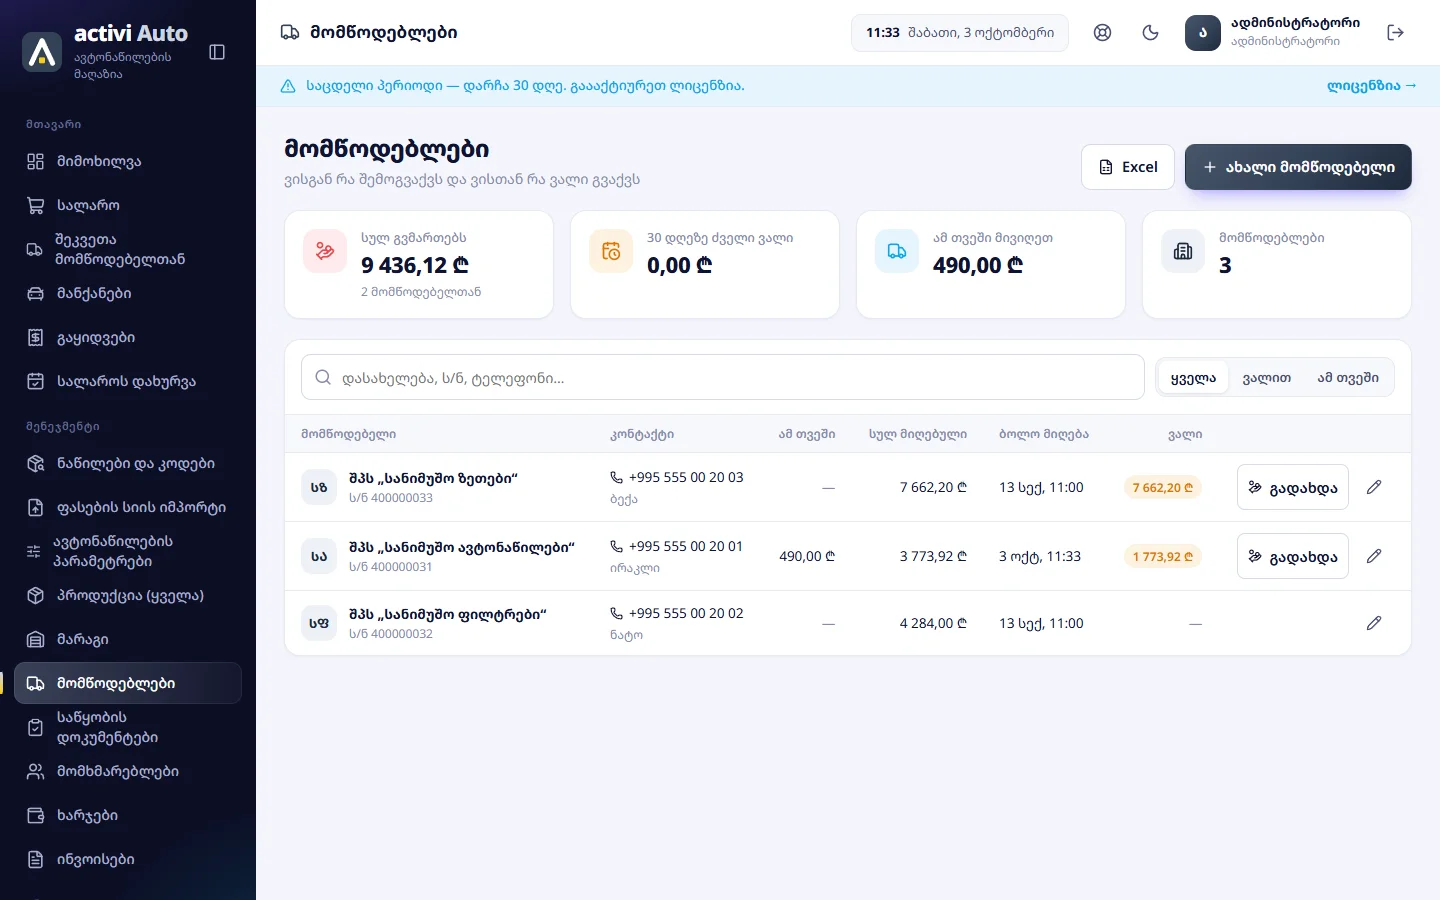Open მარაგი in the sidebar

(128, 640)
